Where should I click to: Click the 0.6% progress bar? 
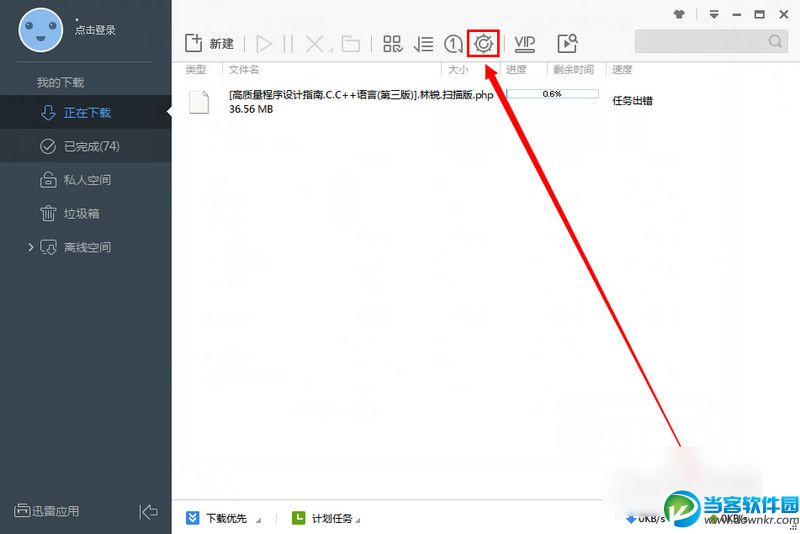click(x=552, y=94)
